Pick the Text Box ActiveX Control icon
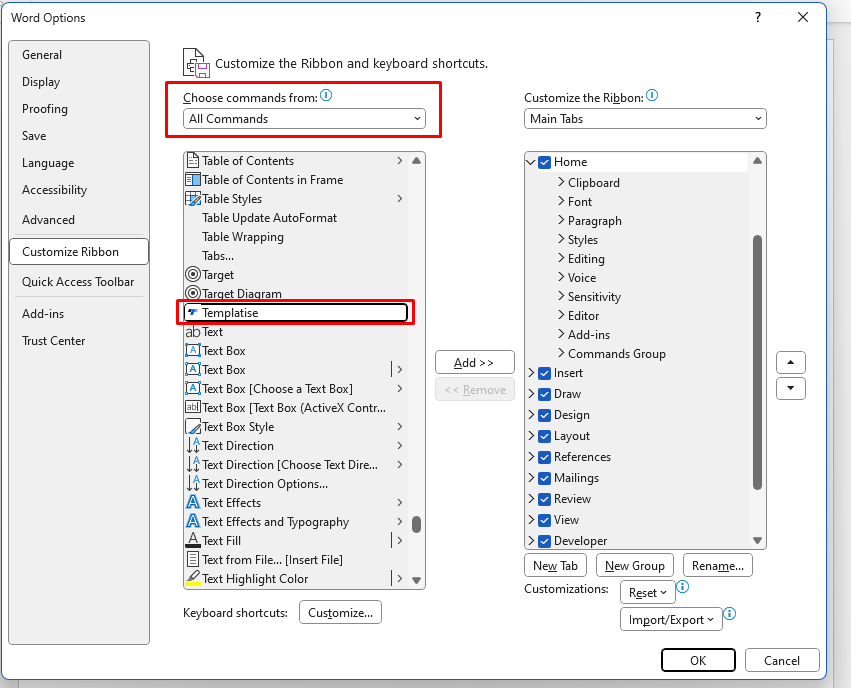 (193, 407)
